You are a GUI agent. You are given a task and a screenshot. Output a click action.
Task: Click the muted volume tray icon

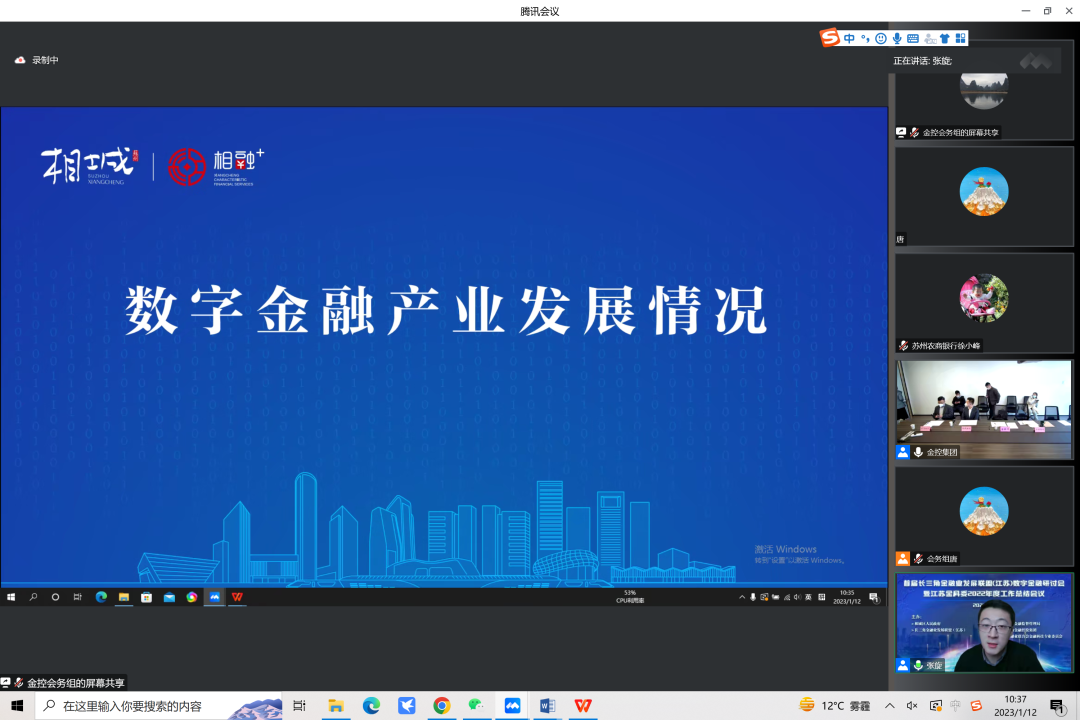tap(912, 706)
